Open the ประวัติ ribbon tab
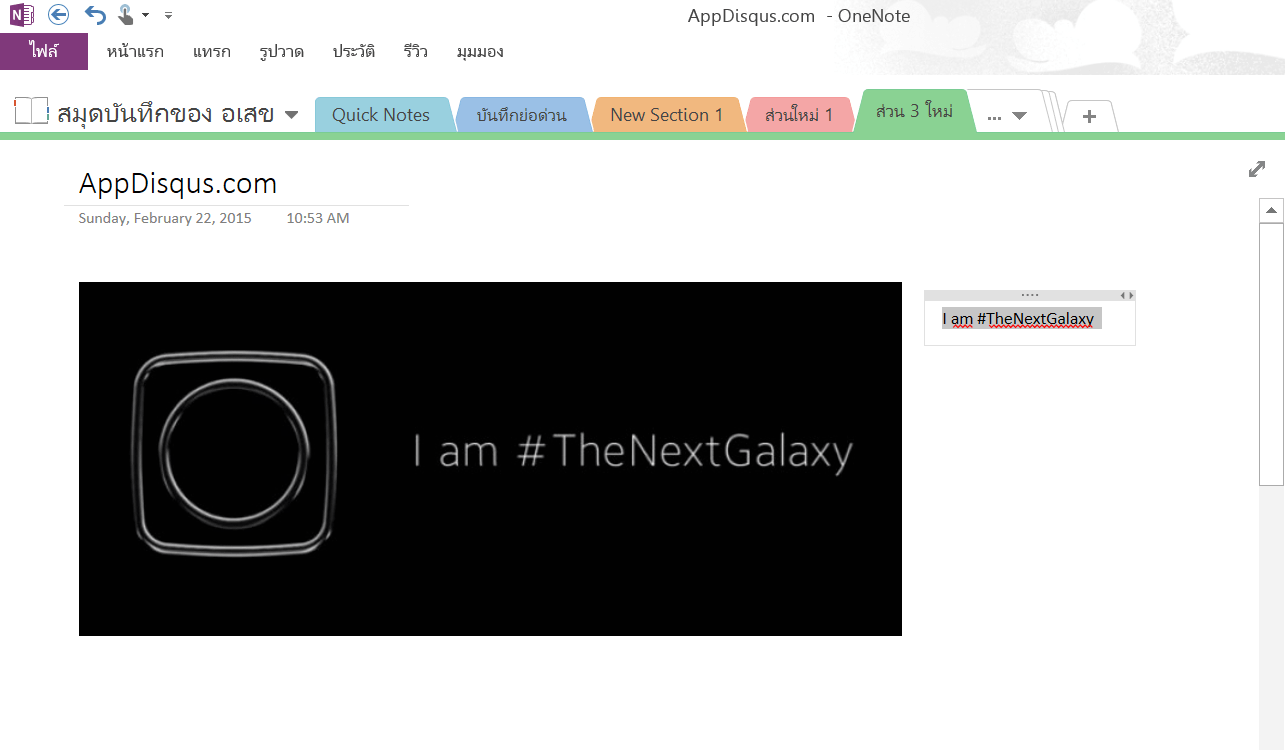 pyautogui.click(x=354, y=52)
